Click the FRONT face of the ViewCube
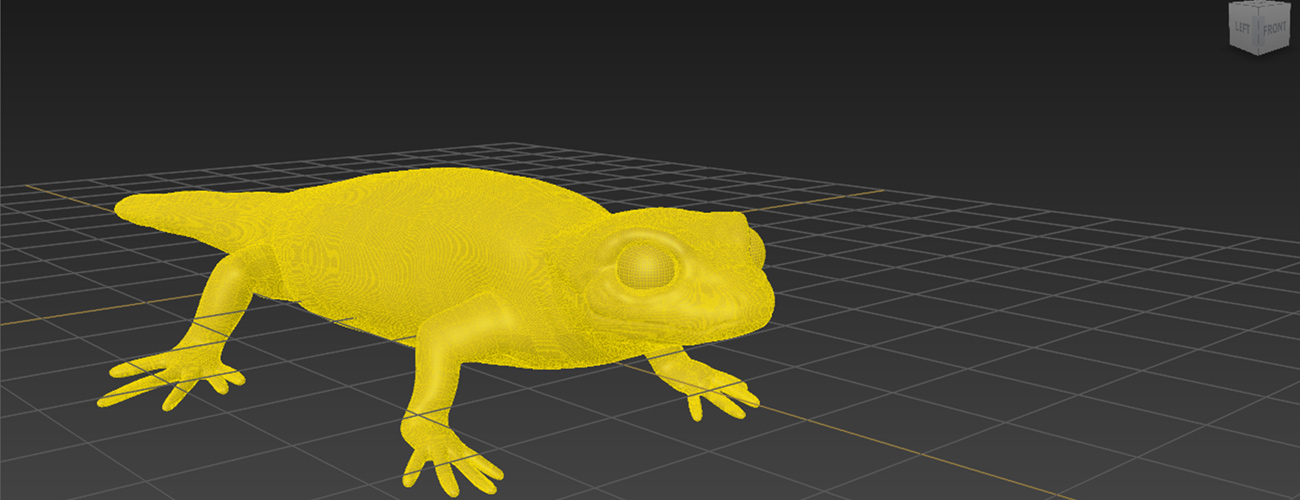The width and height of the screenshot is (1300, 500). [1275, 29]
